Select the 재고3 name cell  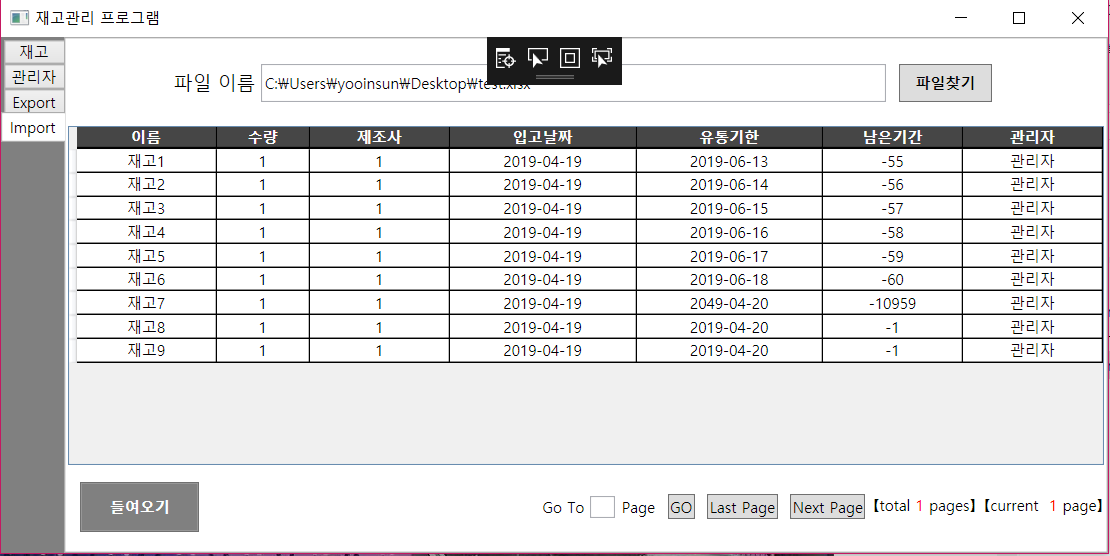[x=147, y=208]
